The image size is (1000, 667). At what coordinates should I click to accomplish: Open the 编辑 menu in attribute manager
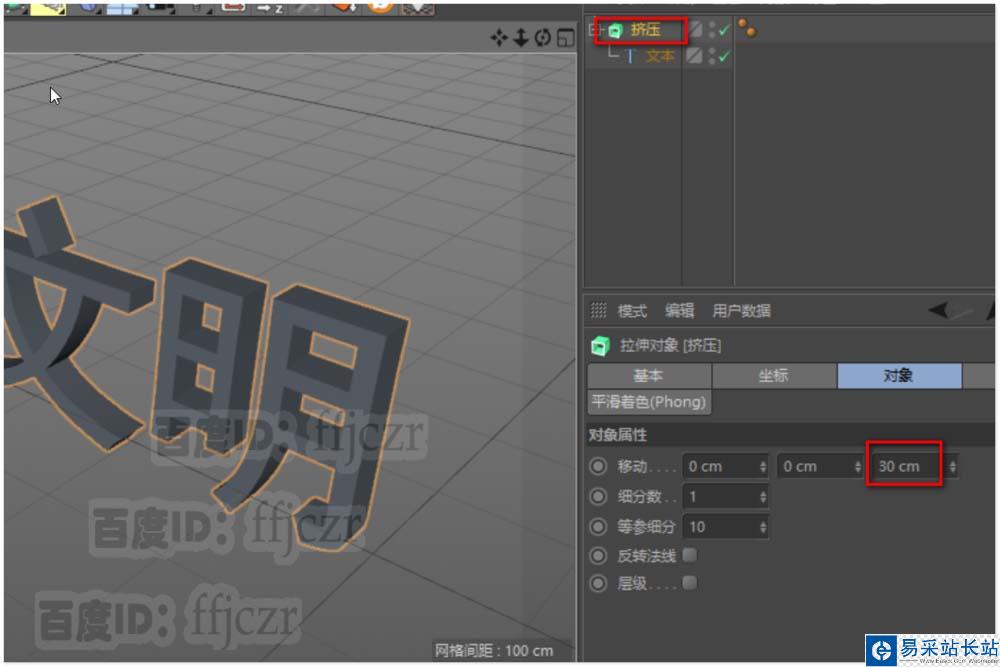coord(679,311)
